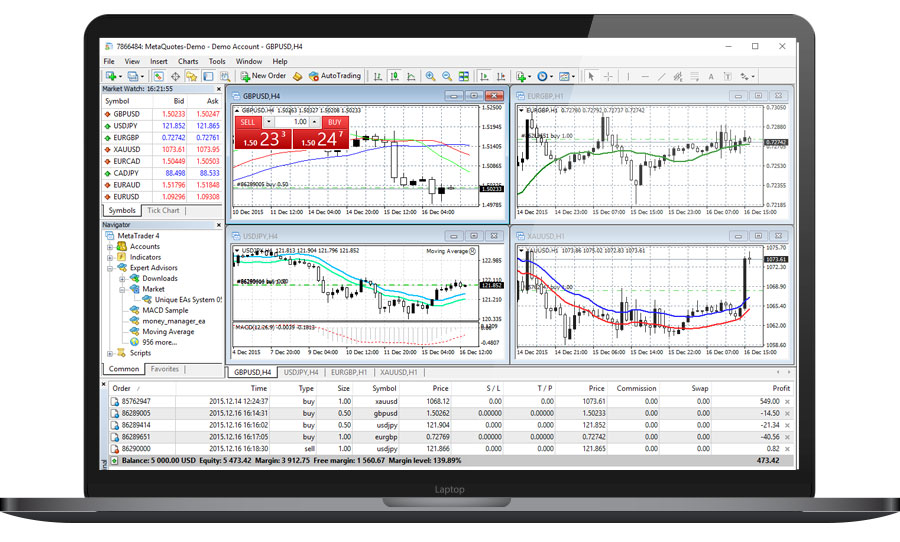
Task: Collapse the Expert Advisors tree node
Action: click(x=110, y=268)
